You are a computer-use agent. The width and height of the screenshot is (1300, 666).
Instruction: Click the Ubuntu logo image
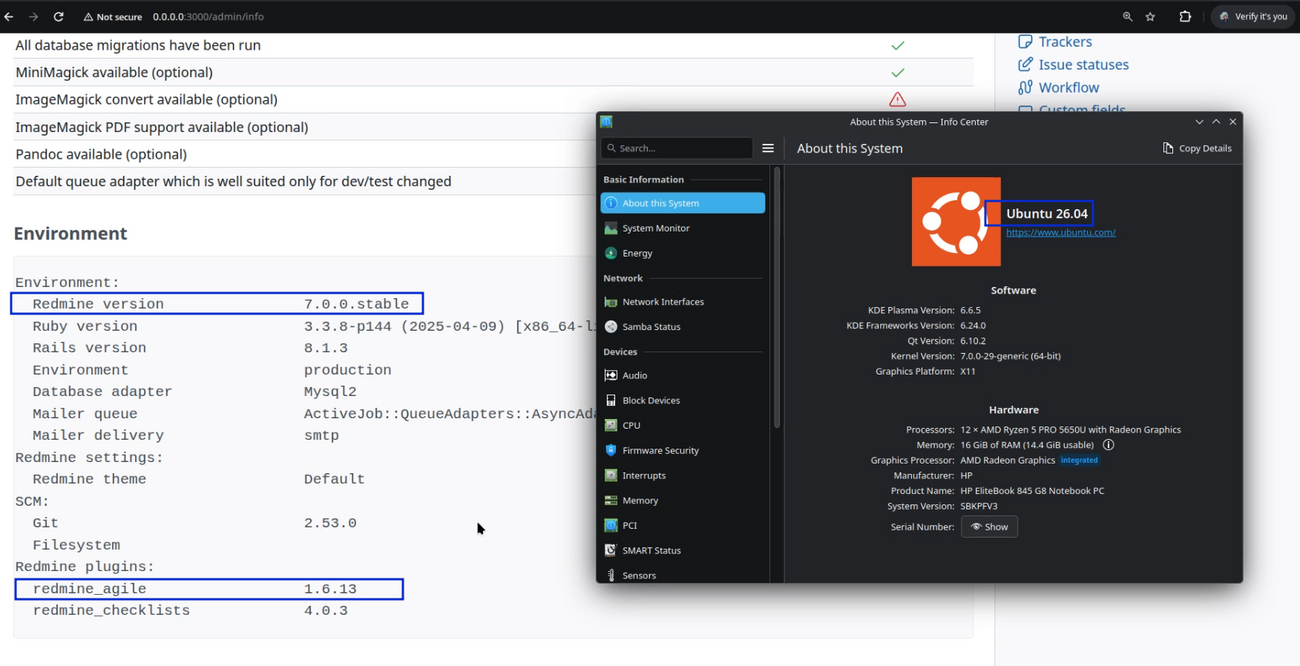click(956, 222)
